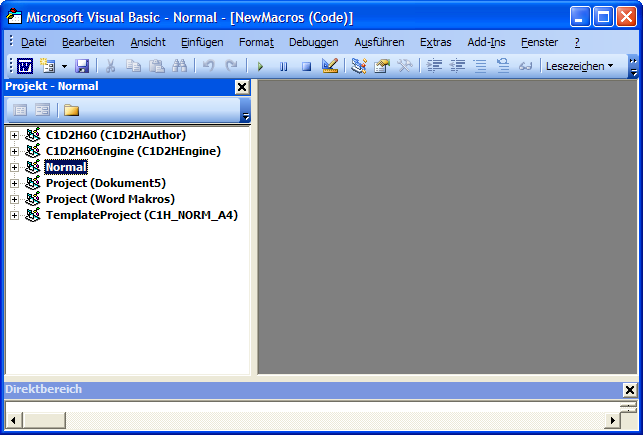
Task: Select Project (Dokument5) in tree
Action: point(105,183)
